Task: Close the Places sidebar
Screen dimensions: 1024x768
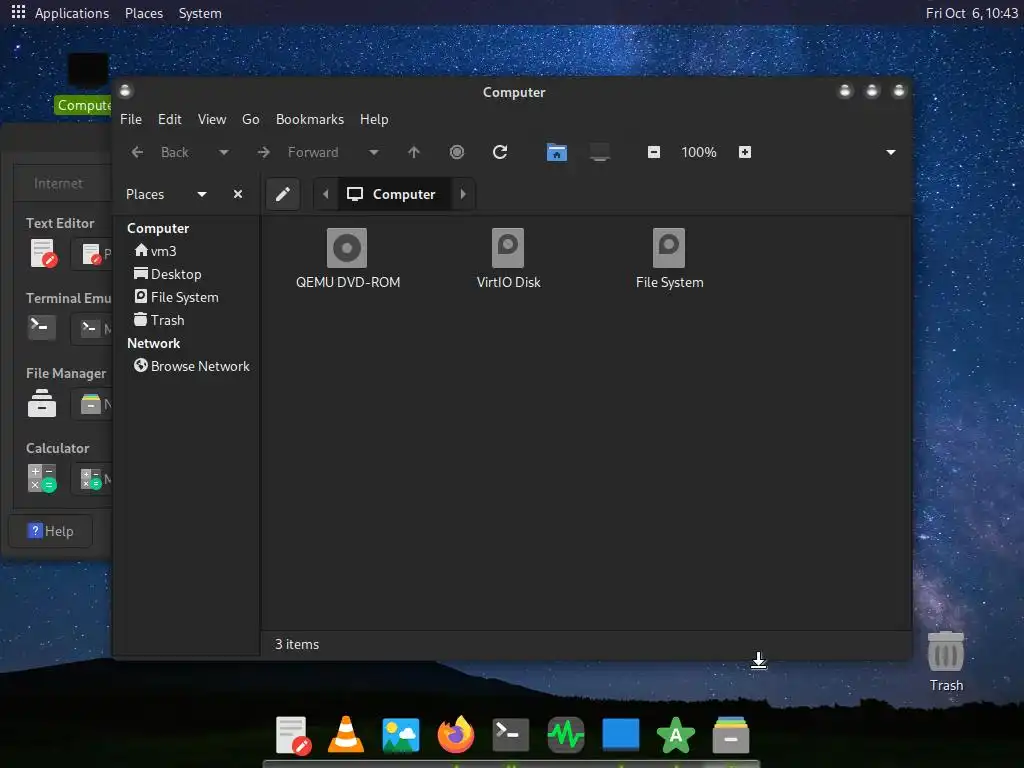Action: pos(238,194)
